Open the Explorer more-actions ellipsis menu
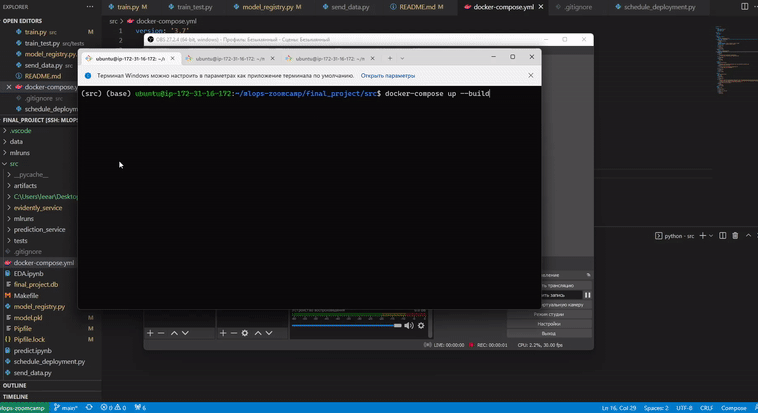Image resolution: width=758 pixels, height=413 pixels. pos(90,7)
